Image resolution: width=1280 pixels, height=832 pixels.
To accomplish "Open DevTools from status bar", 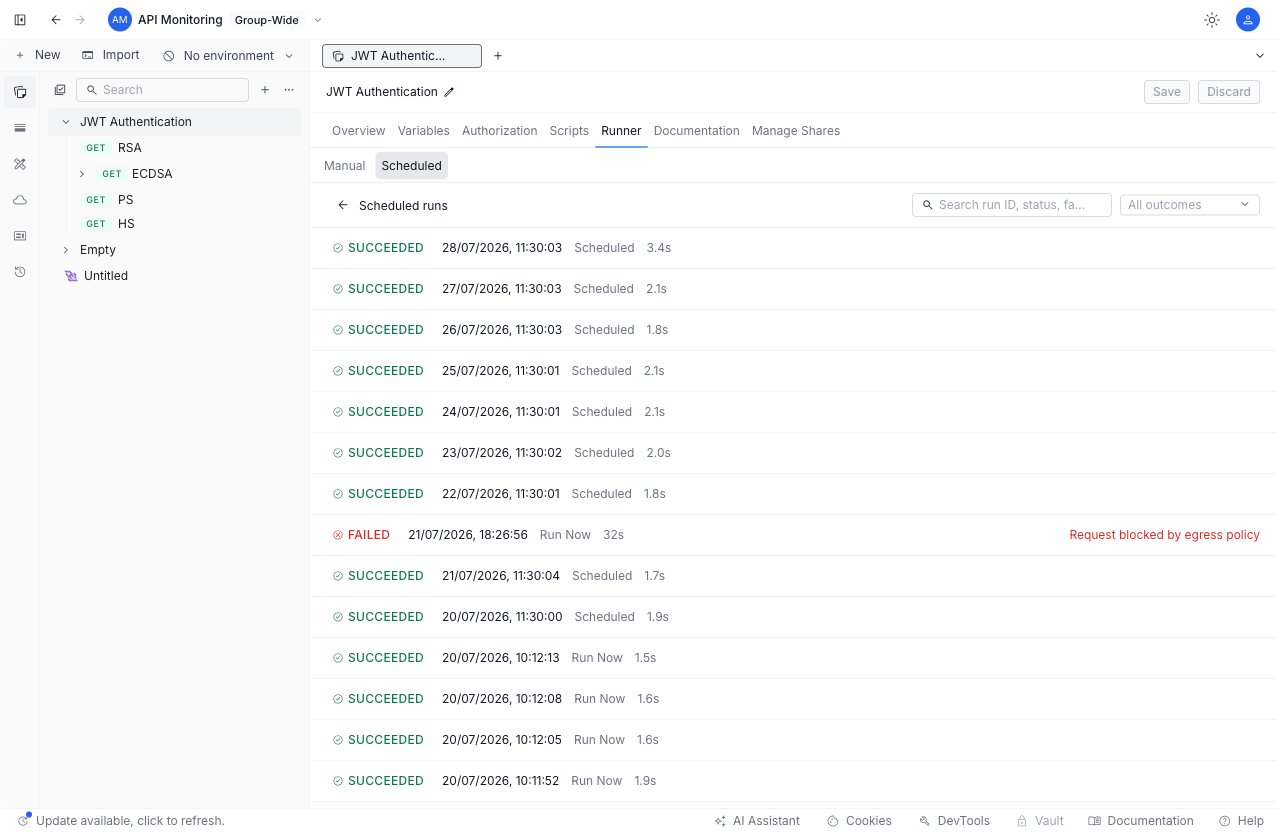I will (x=954, y=821).
